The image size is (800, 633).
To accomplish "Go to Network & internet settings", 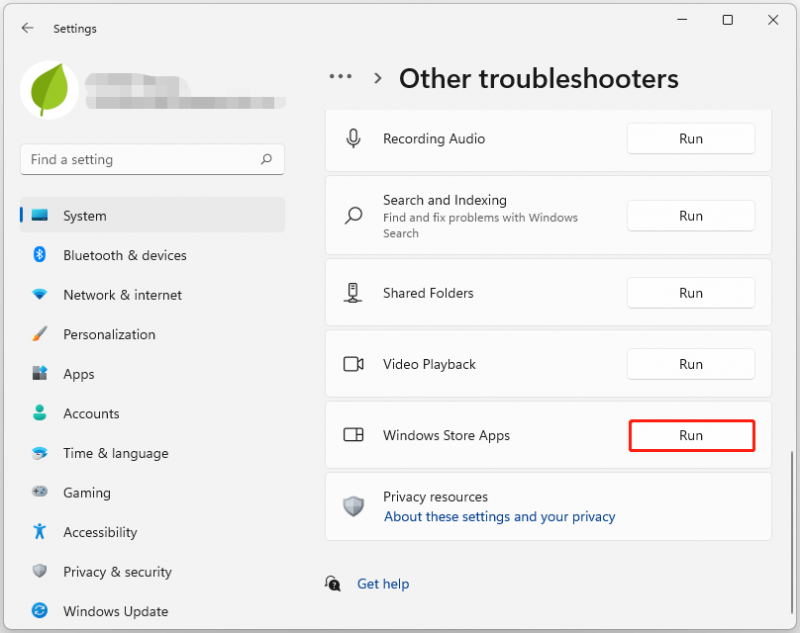I will coord(152,295).
